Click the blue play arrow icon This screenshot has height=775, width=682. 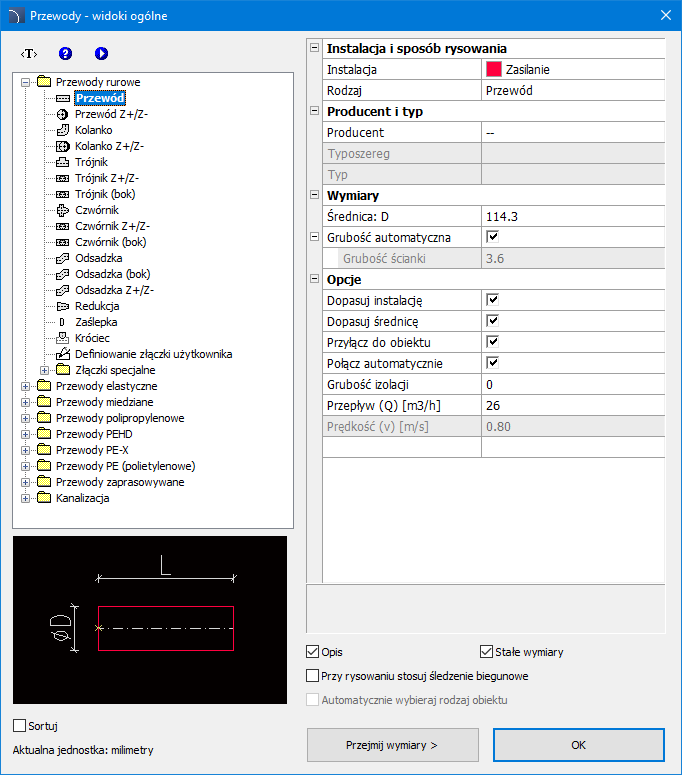101,53
